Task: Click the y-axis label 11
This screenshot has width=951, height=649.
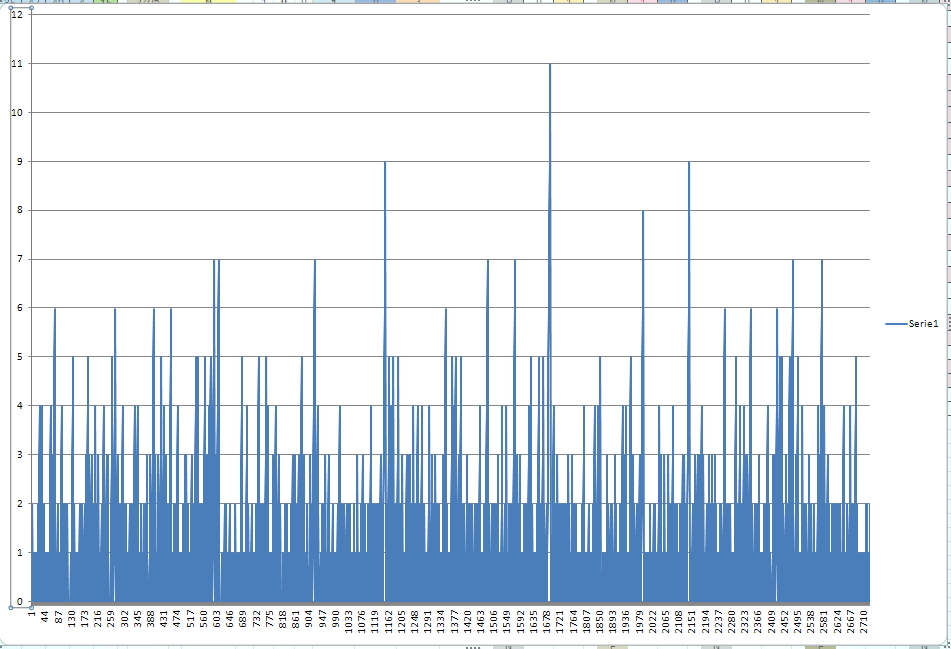Action: click(x=17, y=63)
